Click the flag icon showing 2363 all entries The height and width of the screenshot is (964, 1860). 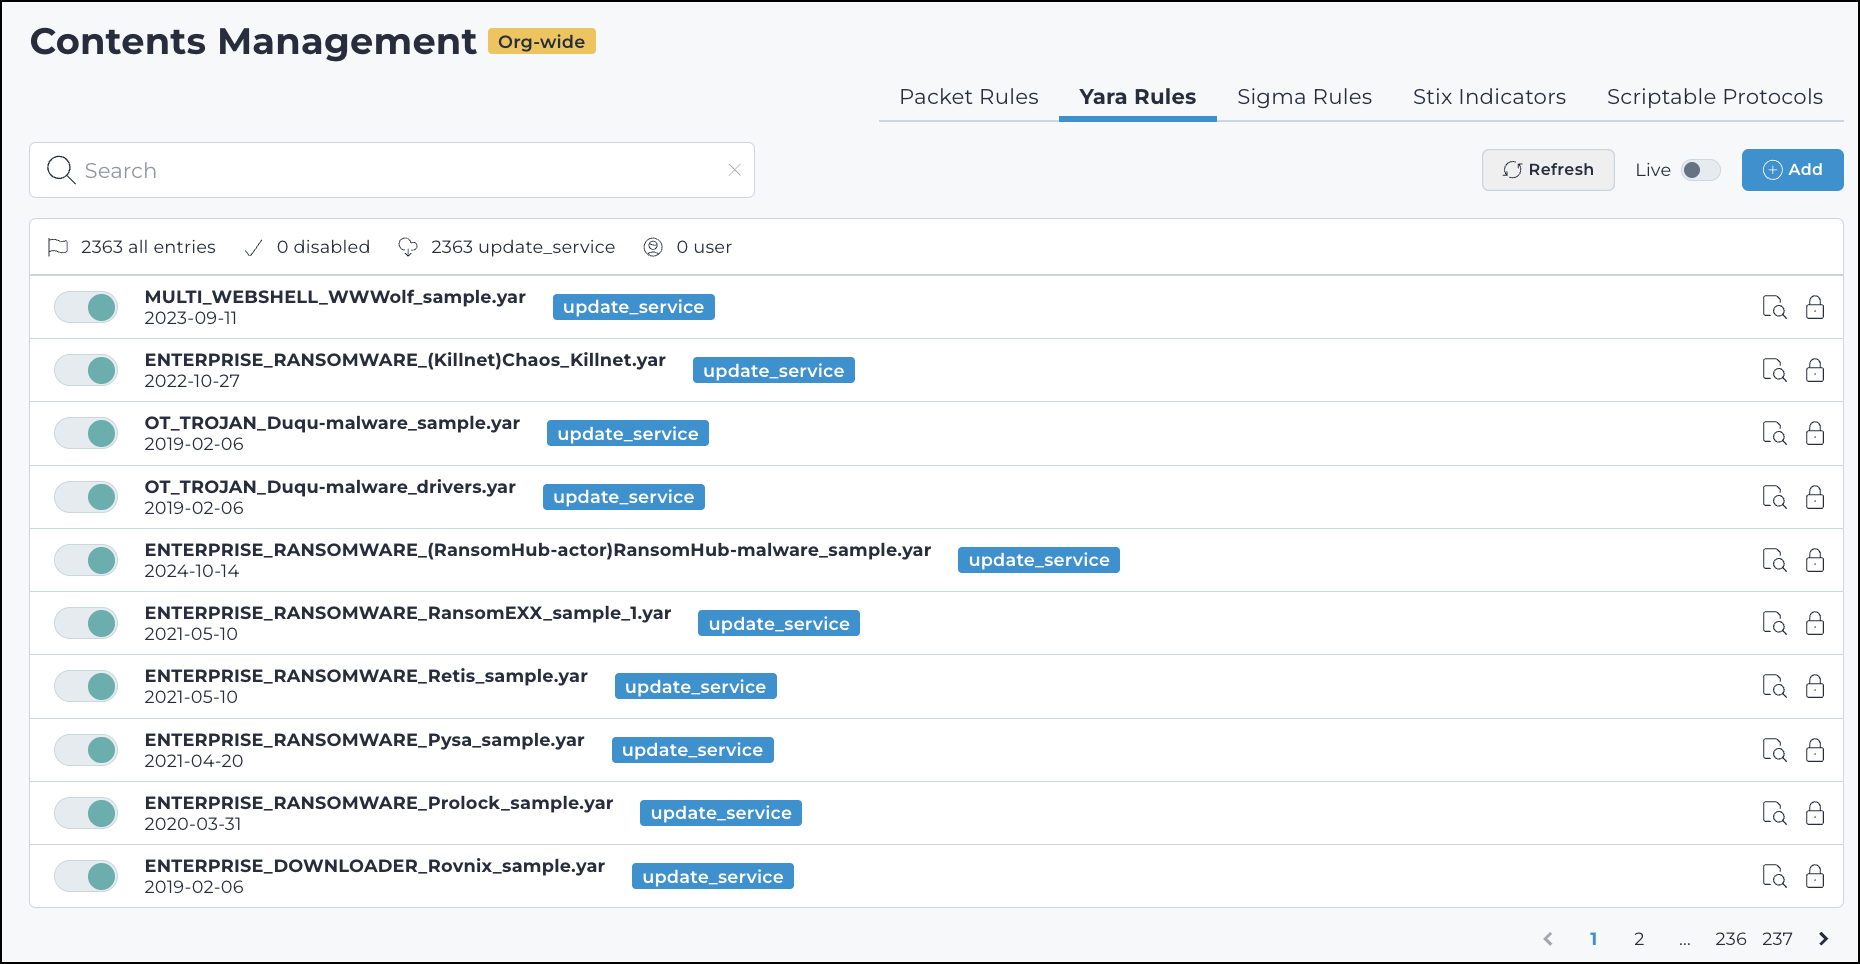(x=58, y=247)
